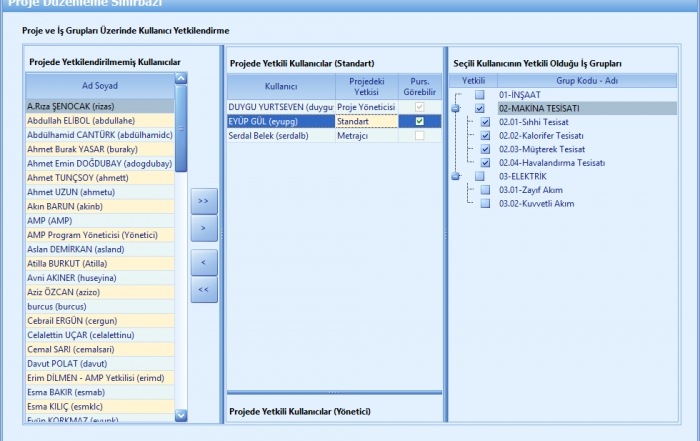Image resolution: width=700 pixels, height=441 pixels.
Task: Collapse the 02-MAKİNA TESİSATI tree node
Action: (455, 109)
